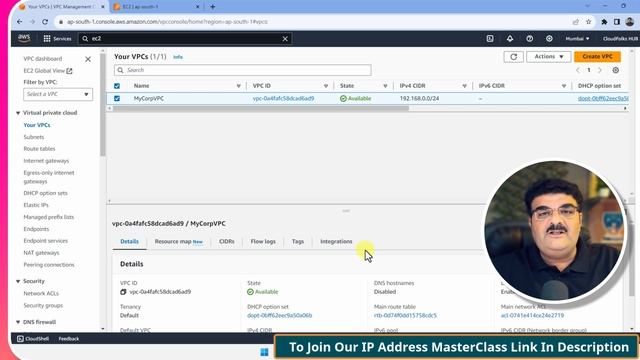Go to next page of VPCs

tap(600, 70)
